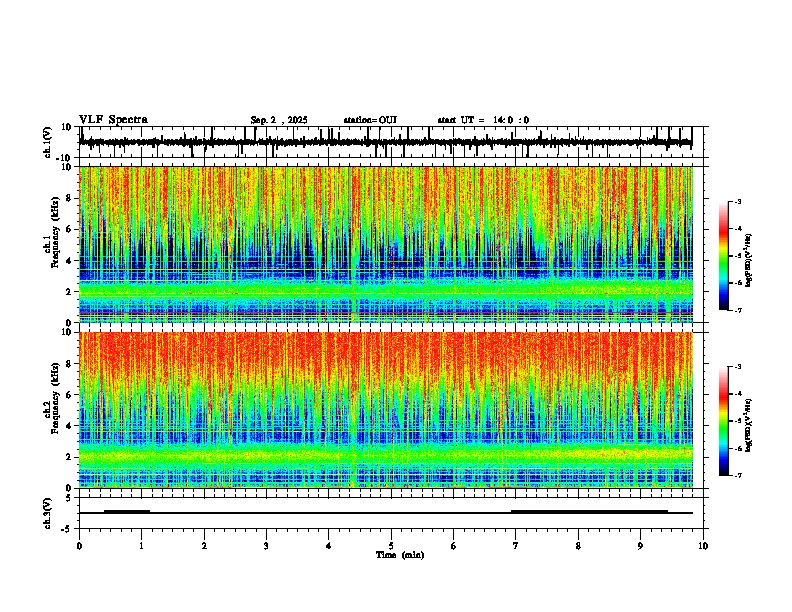
Task: Click the "-7" label on ch.2 color scale
Action: 738,475
